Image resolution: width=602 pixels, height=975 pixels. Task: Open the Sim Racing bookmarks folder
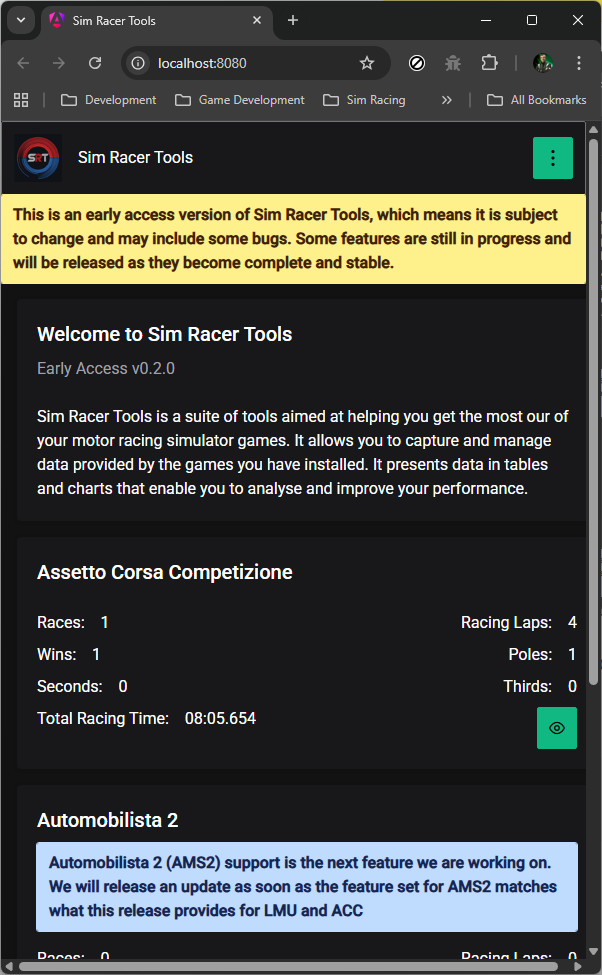pyautogui.click(x=364, y=100)
